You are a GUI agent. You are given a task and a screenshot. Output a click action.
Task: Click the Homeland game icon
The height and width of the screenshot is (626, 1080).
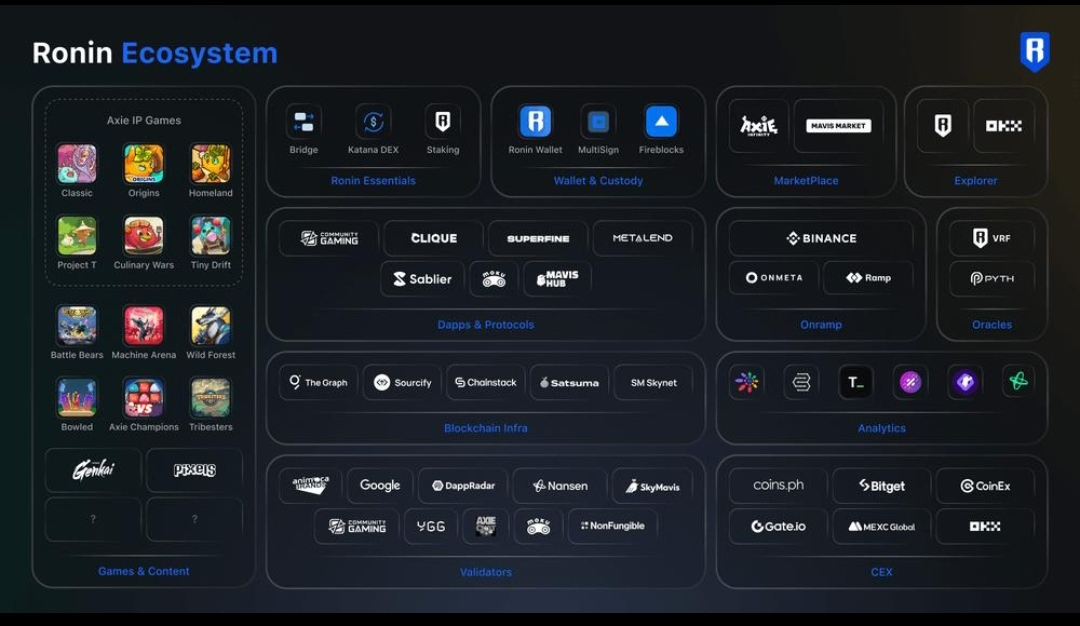pos(211,164)
